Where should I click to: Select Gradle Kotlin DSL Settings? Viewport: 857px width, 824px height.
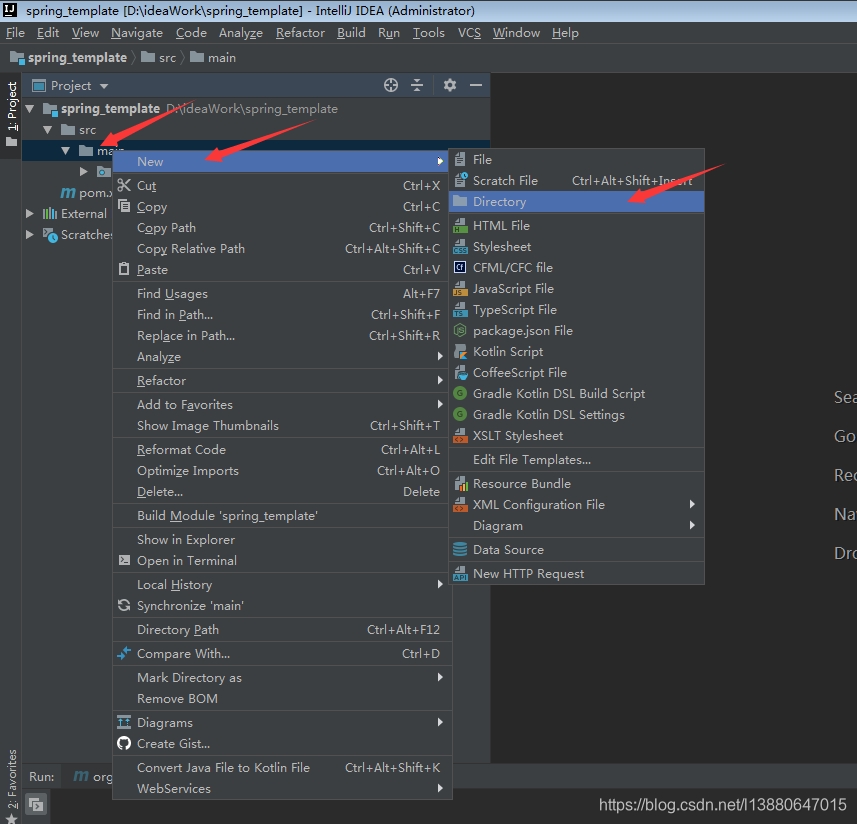click(x=576, y=414)
